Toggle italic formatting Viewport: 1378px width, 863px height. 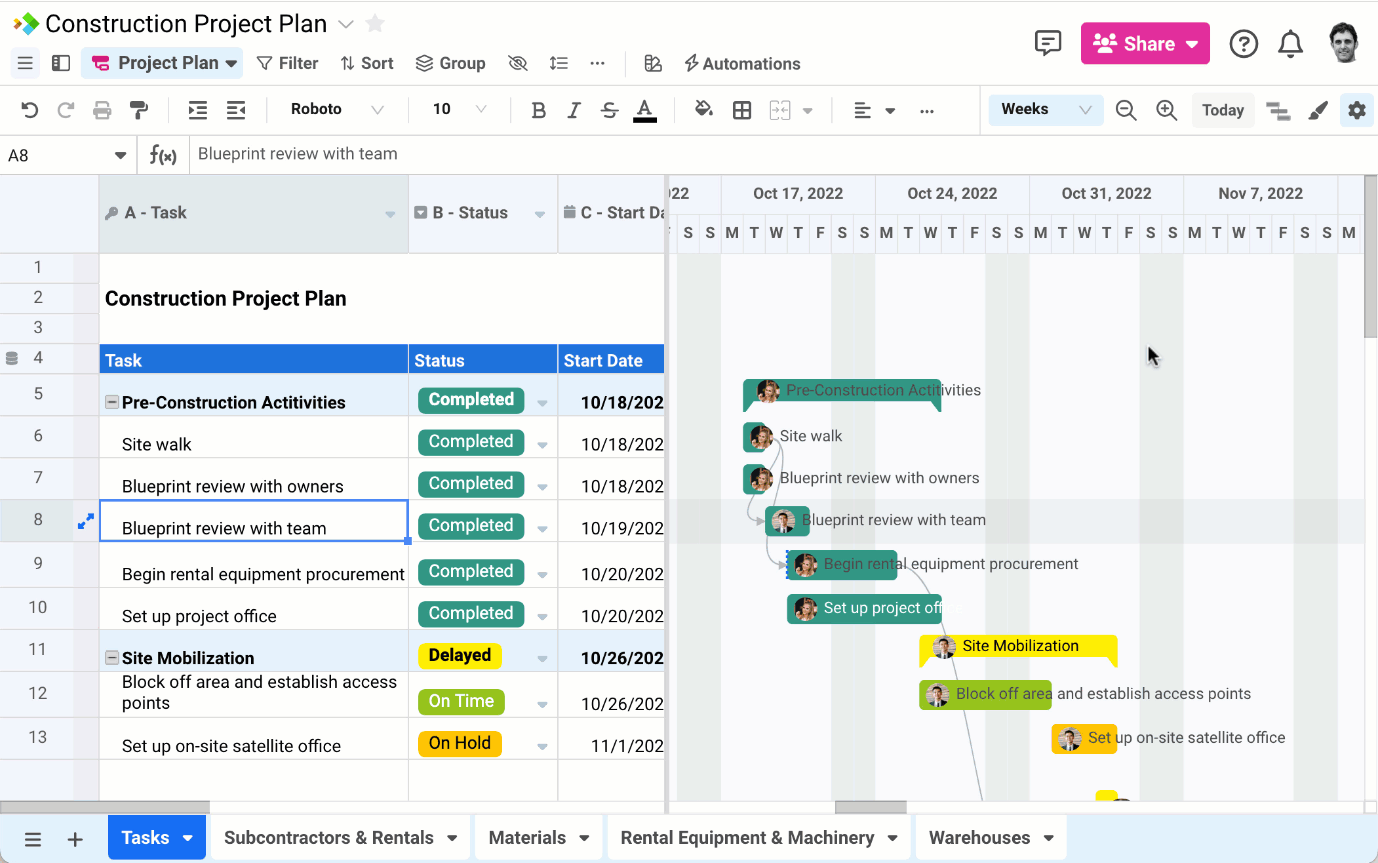point(573,110)
